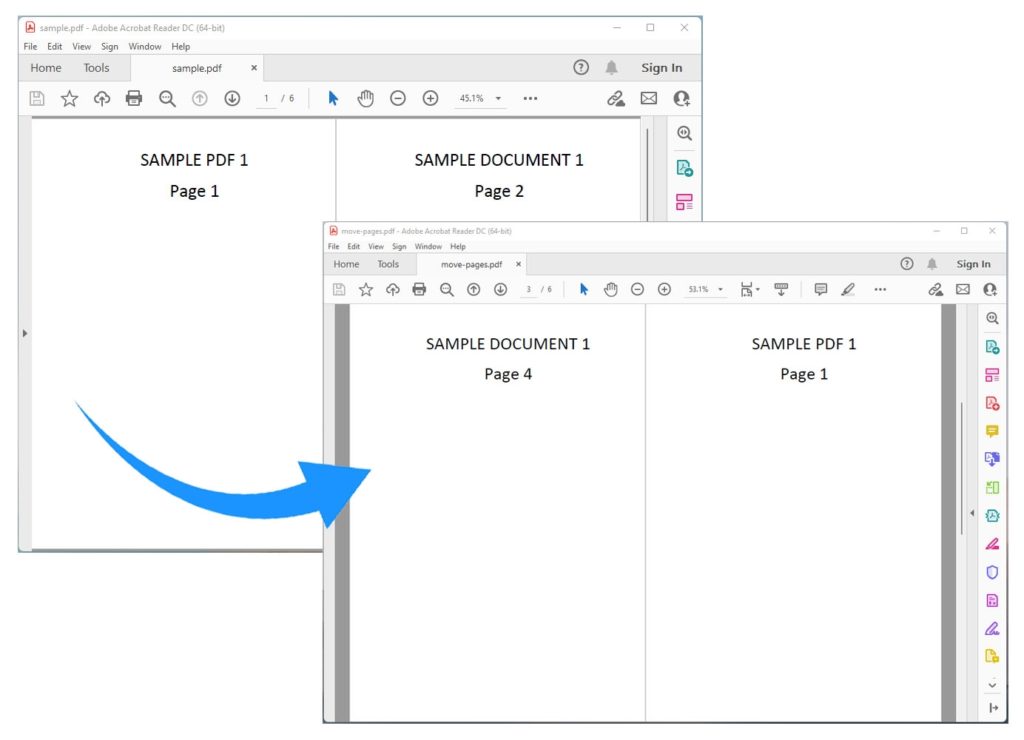1024x740 pixels.
Task: Click upload to cloud icon in move-pages.pdf window
Action: coord(393,289)
